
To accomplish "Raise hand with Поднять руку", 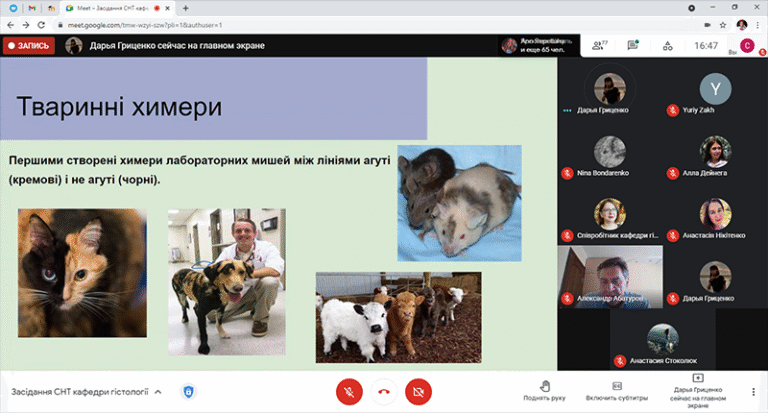I will [x=544, y=389].
